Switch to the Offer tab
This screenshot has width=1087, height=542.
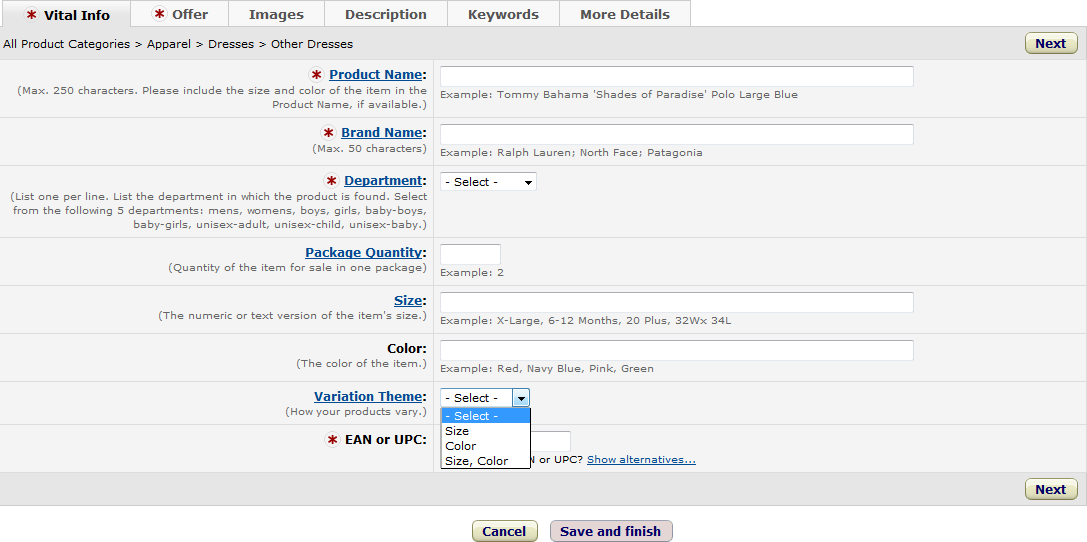click(179, 14)
